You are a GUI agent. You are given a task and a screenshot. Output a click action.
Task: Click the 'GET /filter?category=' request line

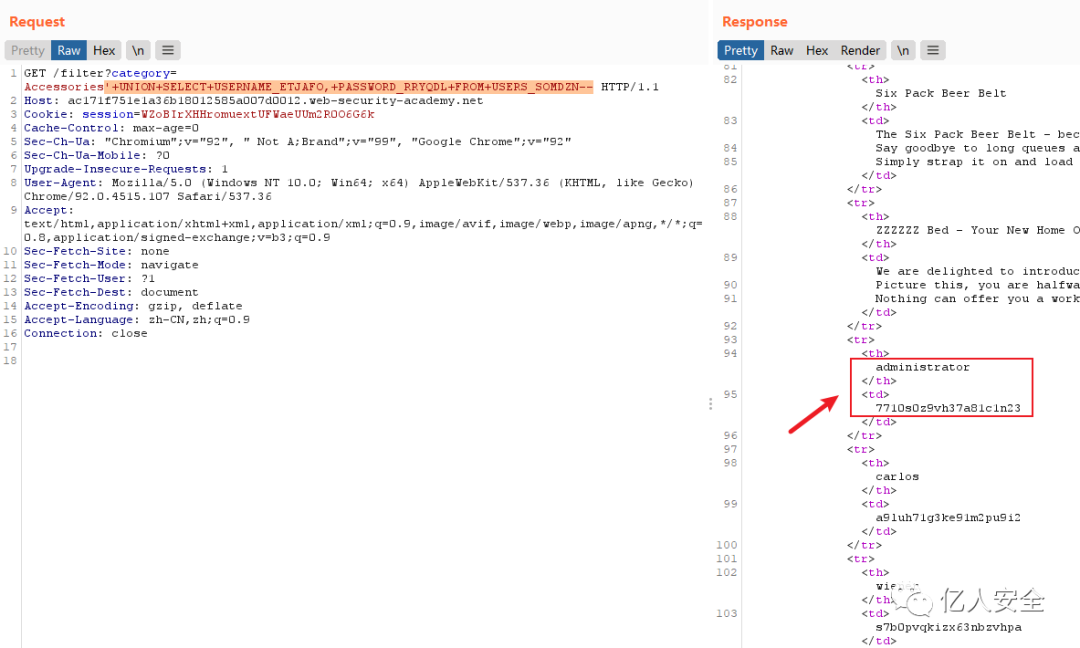(x=101, y=73)
